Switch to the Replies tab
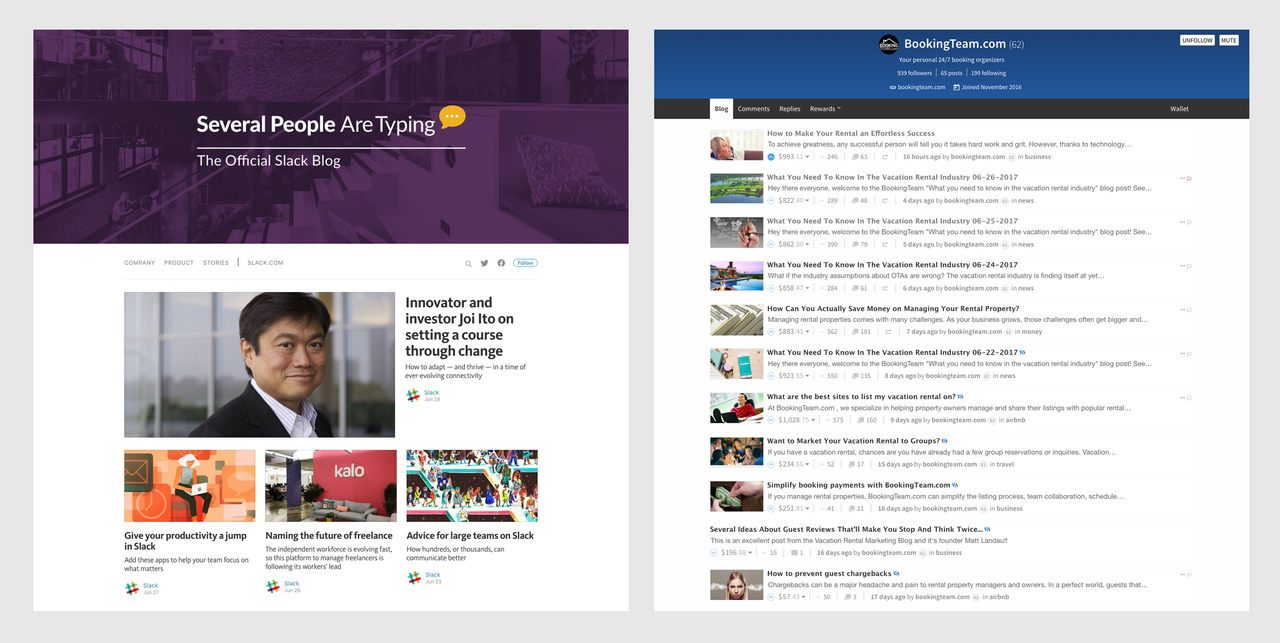The image size is (1280, 643). coord(790,109)
